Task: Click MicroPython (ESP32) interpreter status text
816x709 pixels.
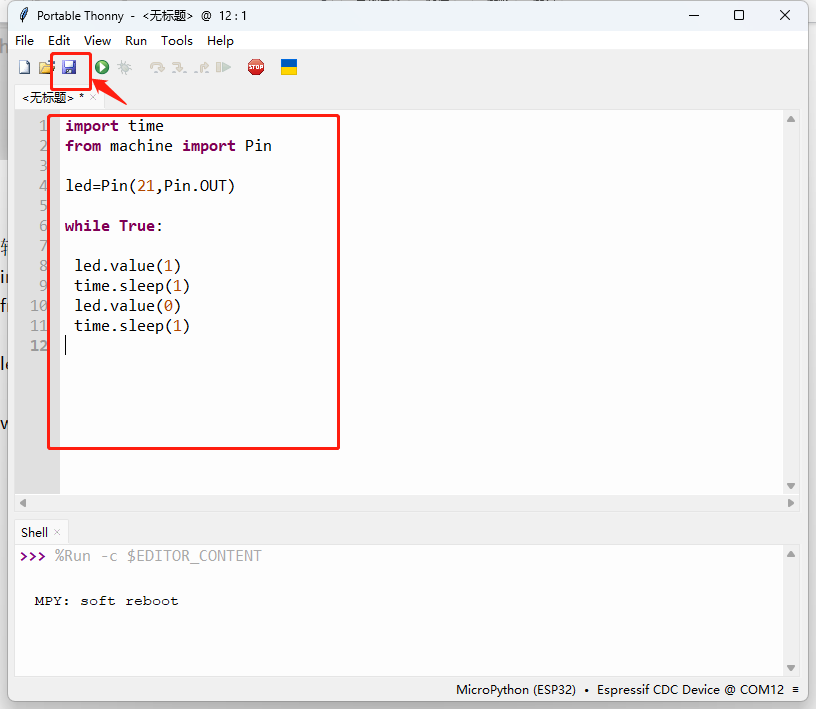Action: click(x=516, y=690)
